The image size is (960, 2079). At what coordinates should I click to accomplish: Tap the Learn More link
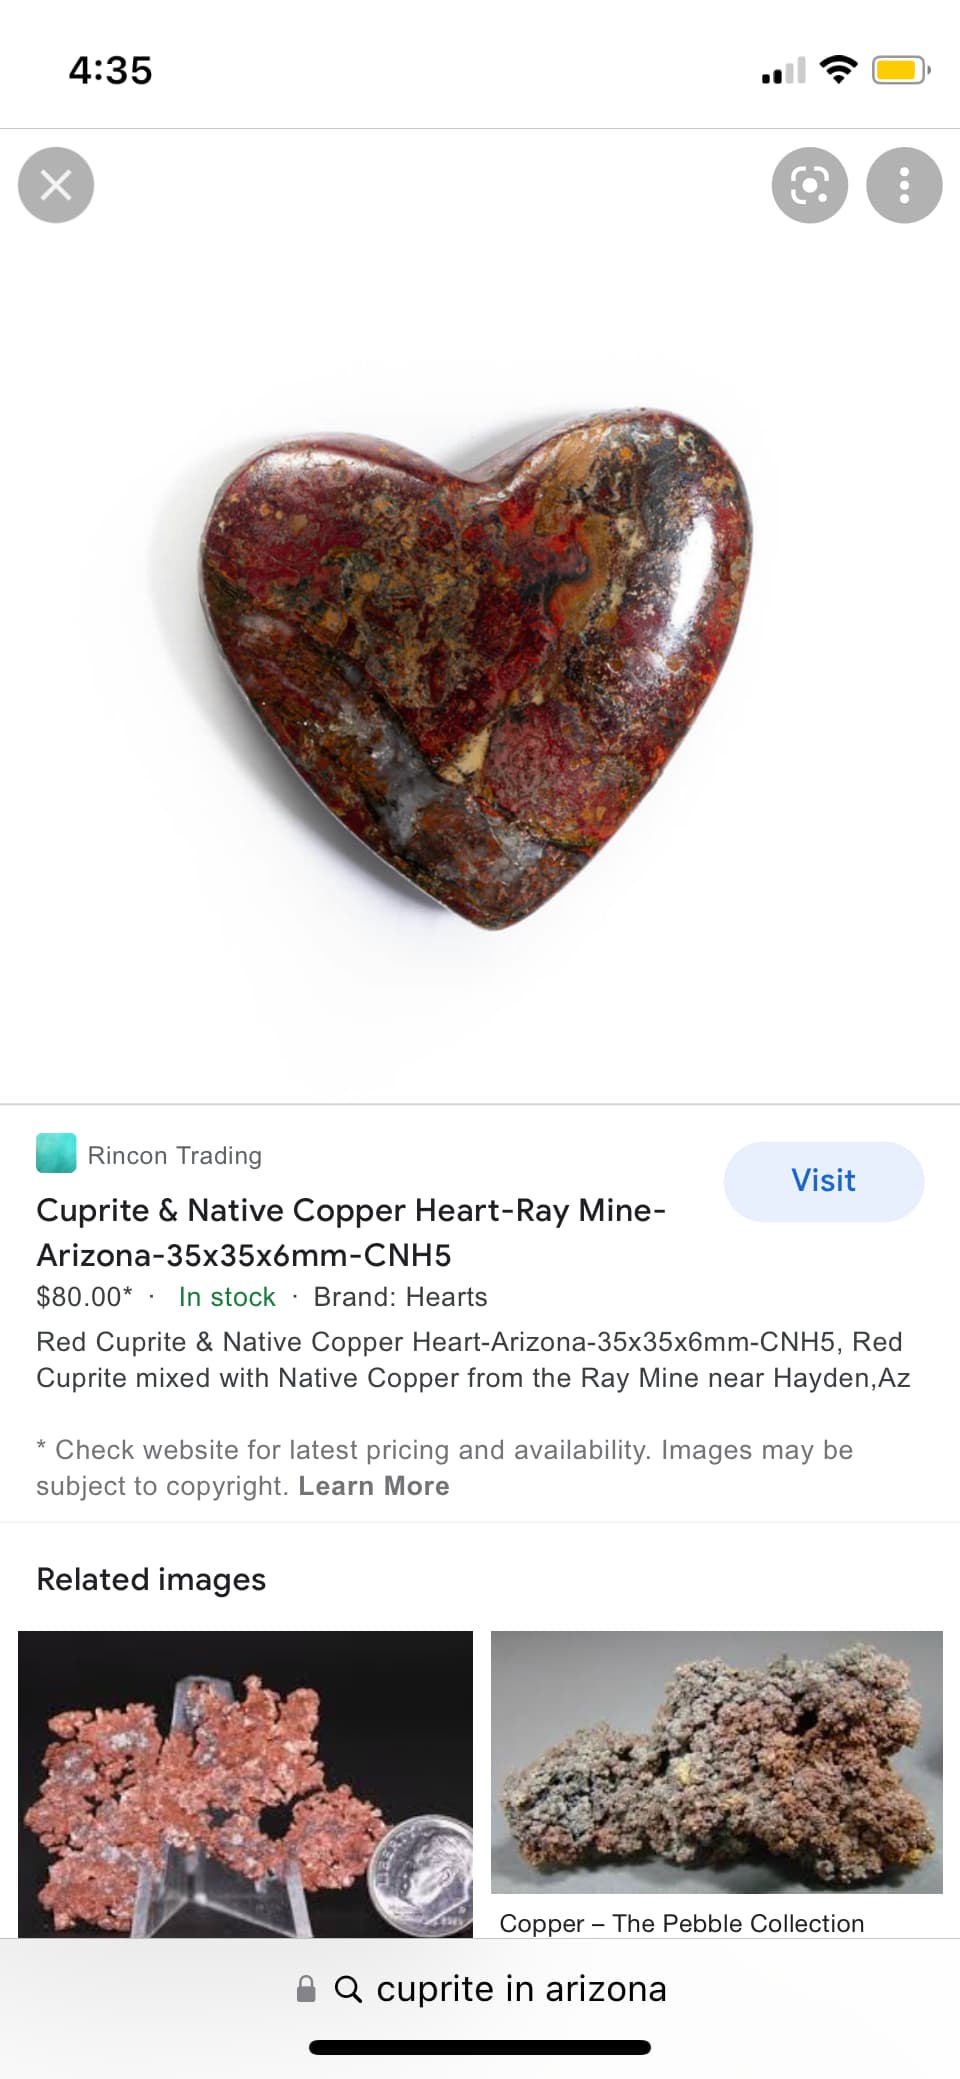click(374, 1486)
